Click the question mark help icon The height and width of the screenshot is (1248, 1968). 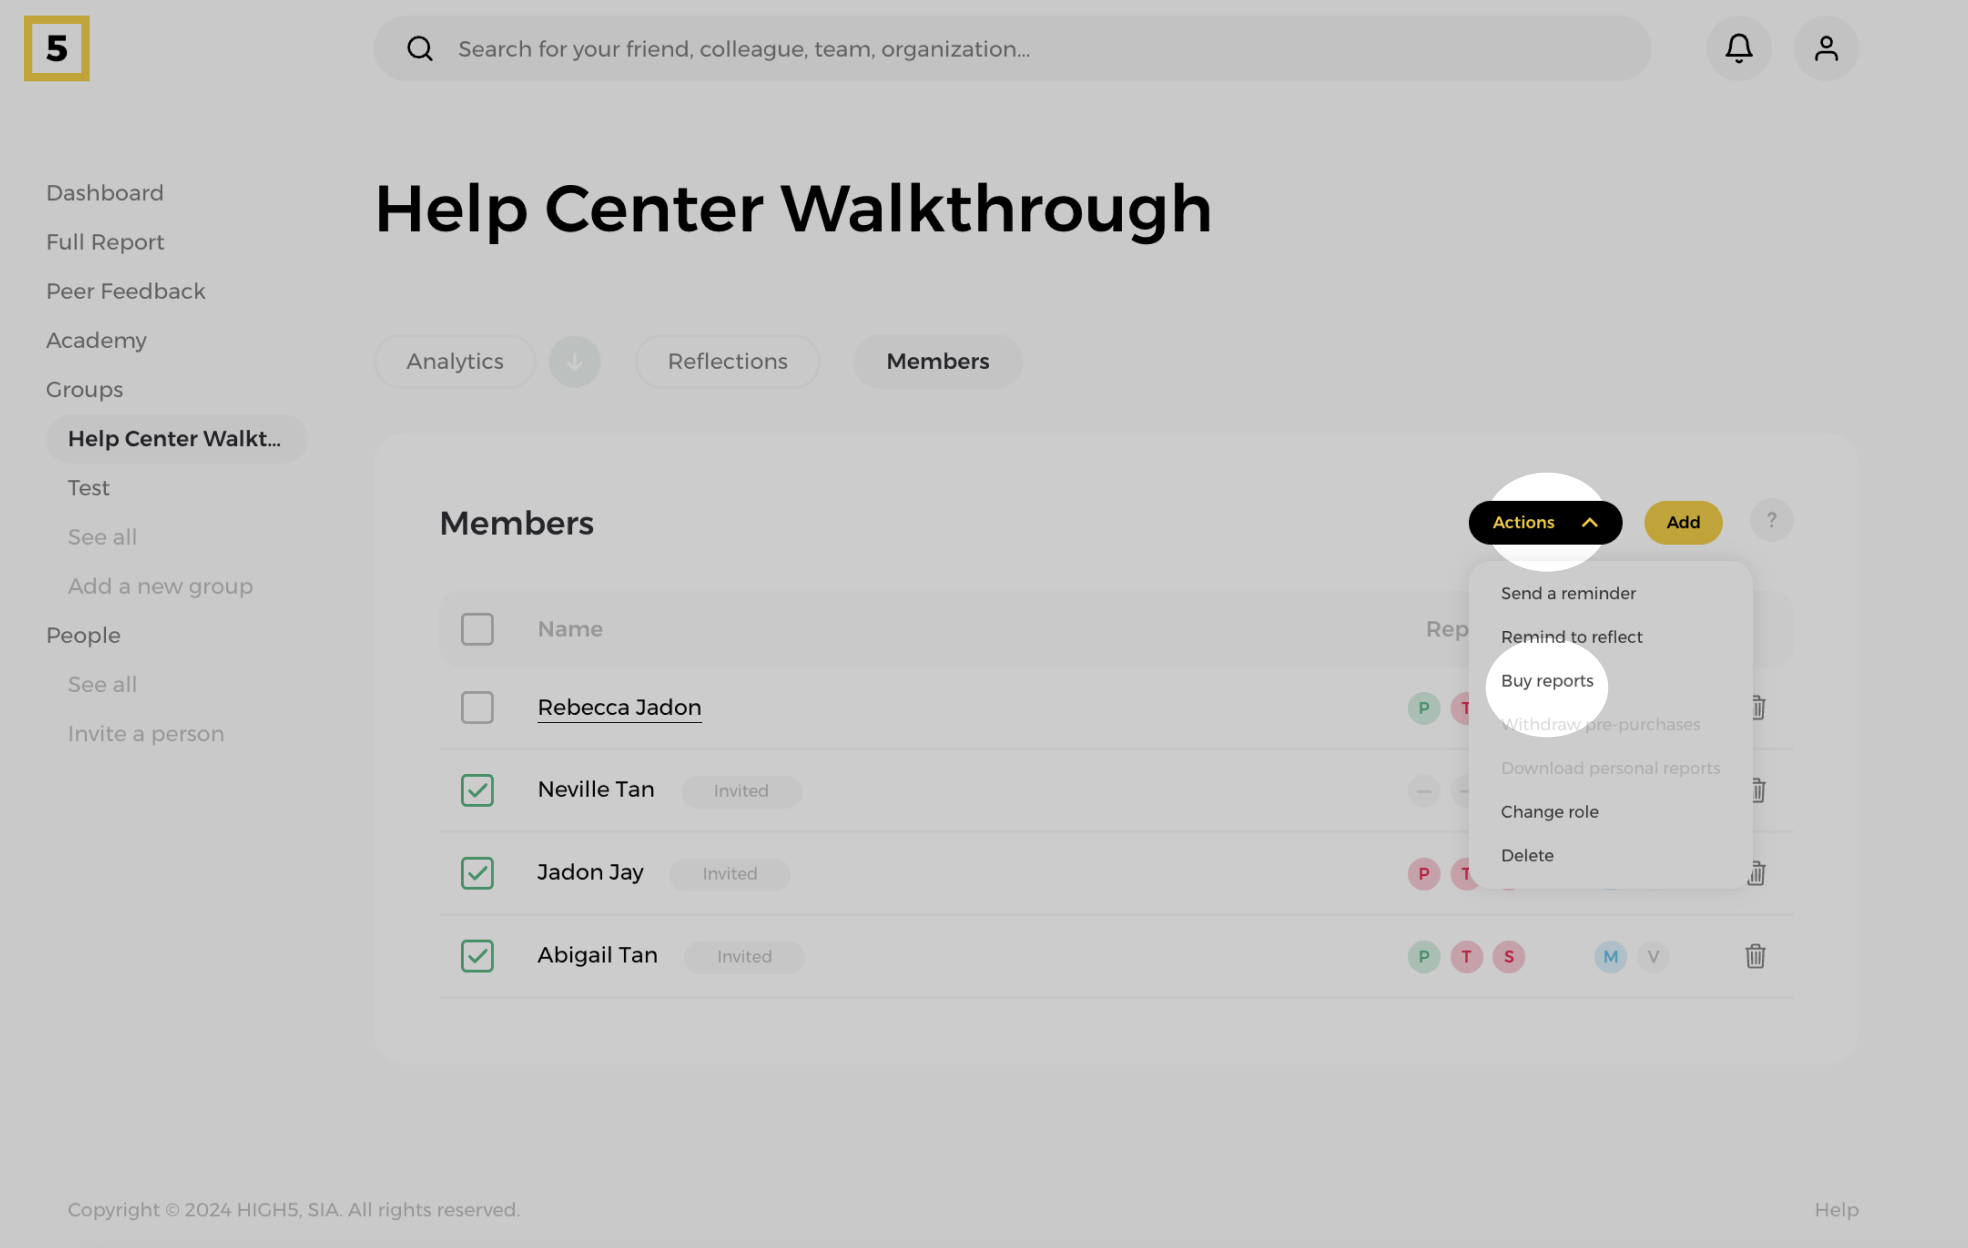pyautogui.click(x=1771, y=521)
